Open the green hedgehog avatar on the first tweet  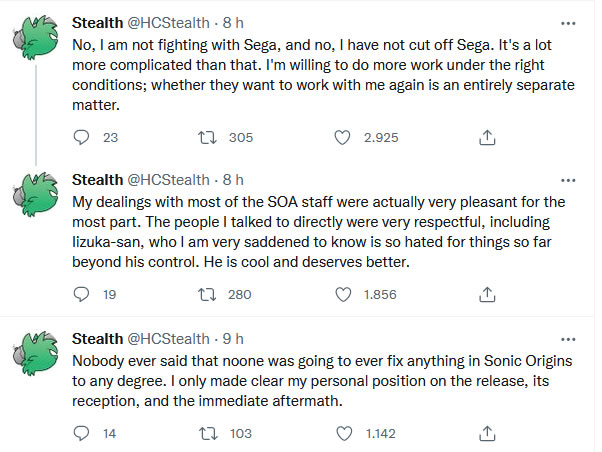(35, 38)
